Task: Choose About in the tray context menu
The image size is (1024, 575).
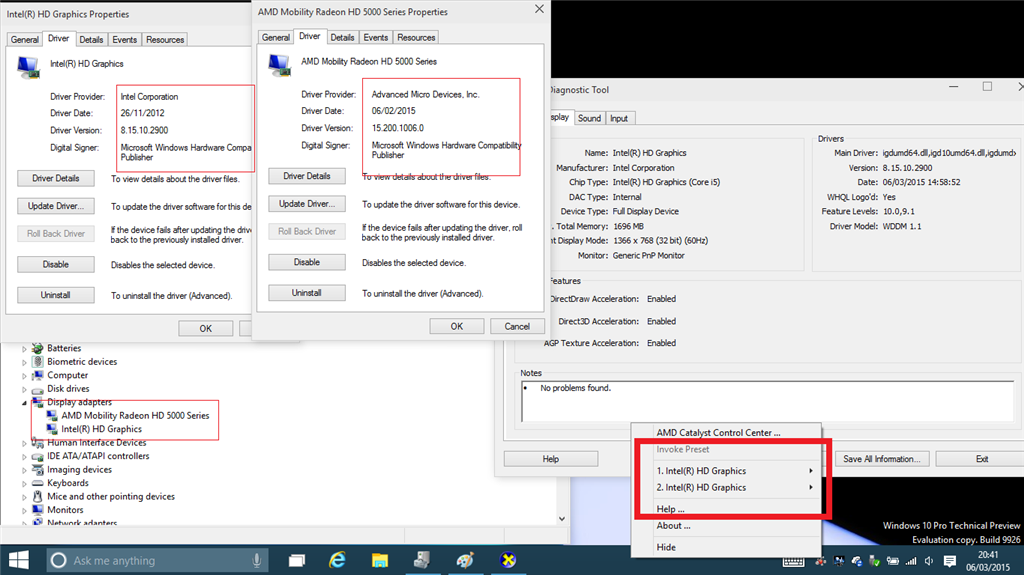Action: tap(673, 525)
